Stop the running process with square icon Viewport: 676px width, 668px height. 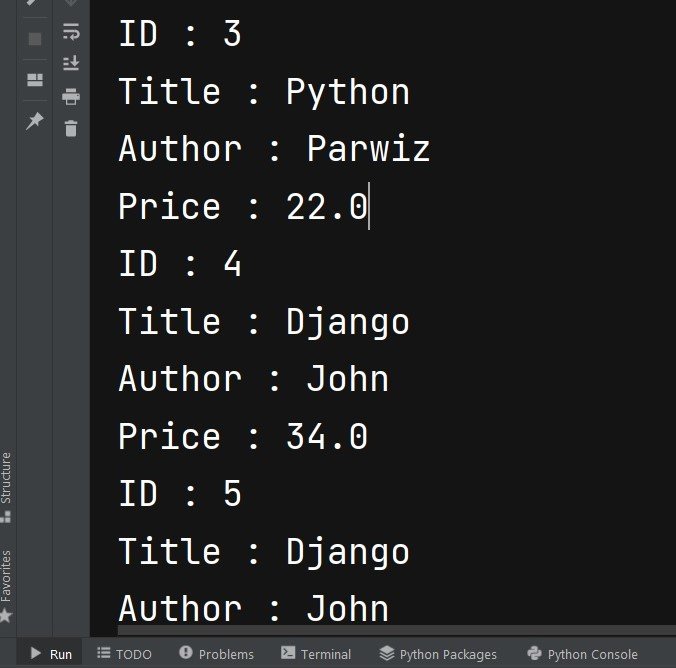pyautogui.click(x=35, y=39)
